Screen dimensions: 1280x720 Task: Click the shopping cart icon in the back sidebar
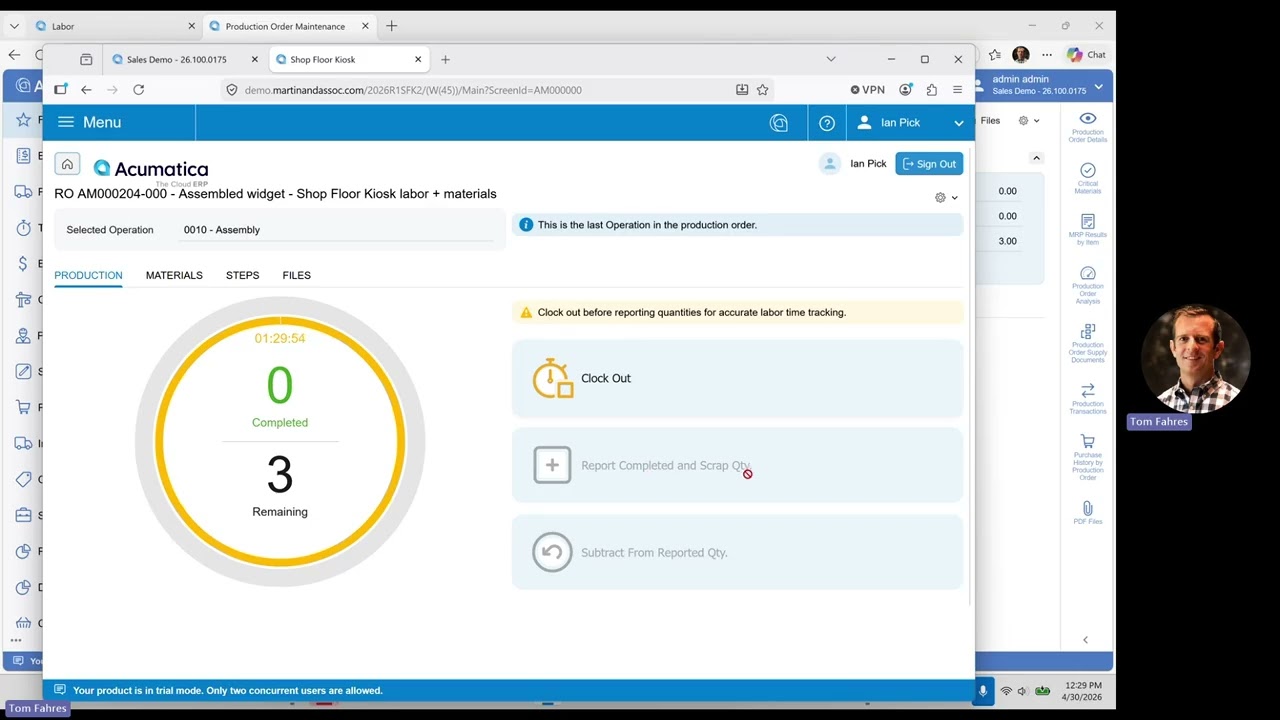[23, 408]
